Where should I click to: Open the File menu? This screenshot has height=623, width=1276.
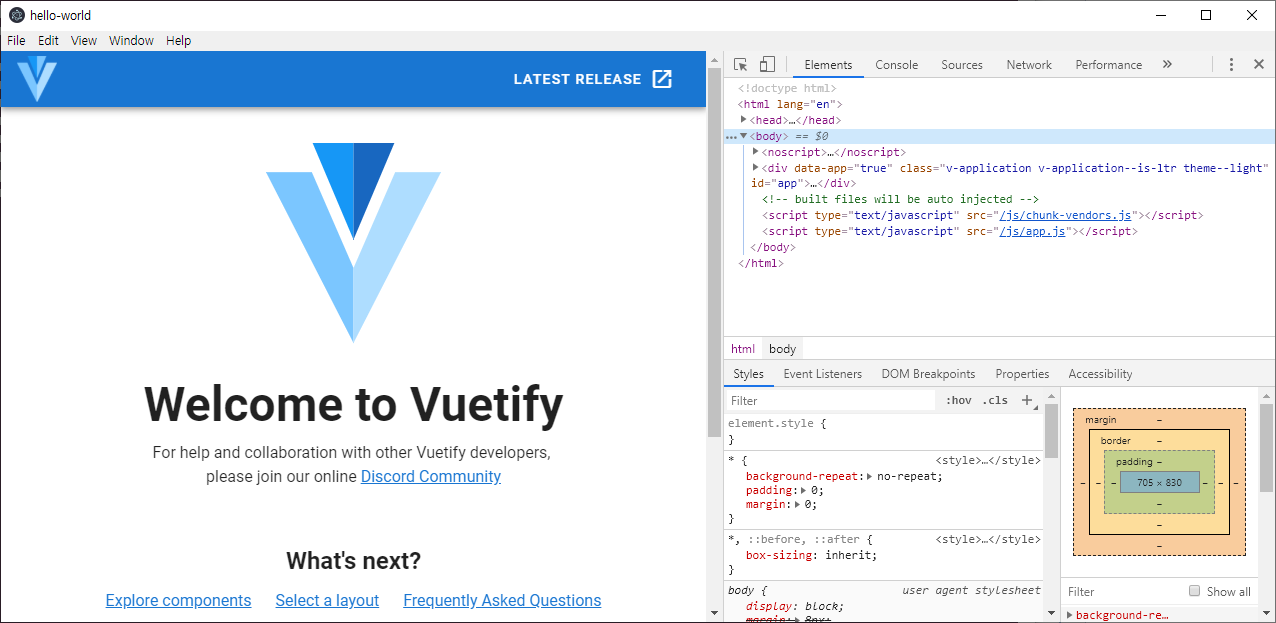16,41
